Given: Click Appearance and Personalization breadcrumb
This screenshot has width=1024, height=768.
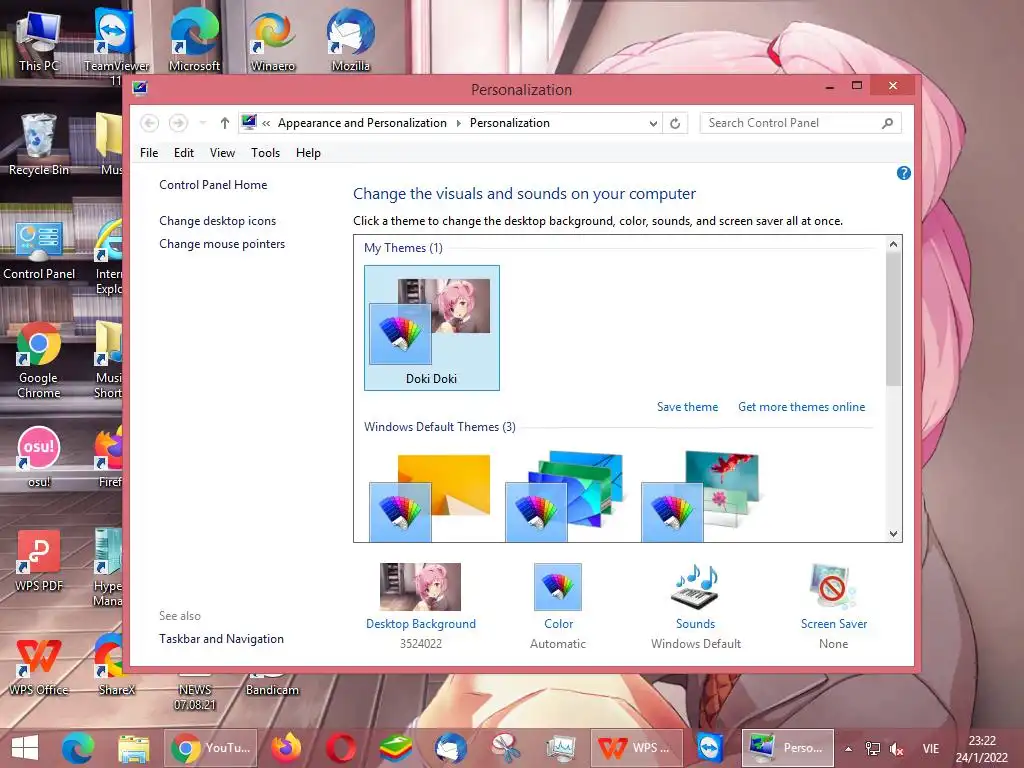Looking at the screenshot, I should point(362,123).
